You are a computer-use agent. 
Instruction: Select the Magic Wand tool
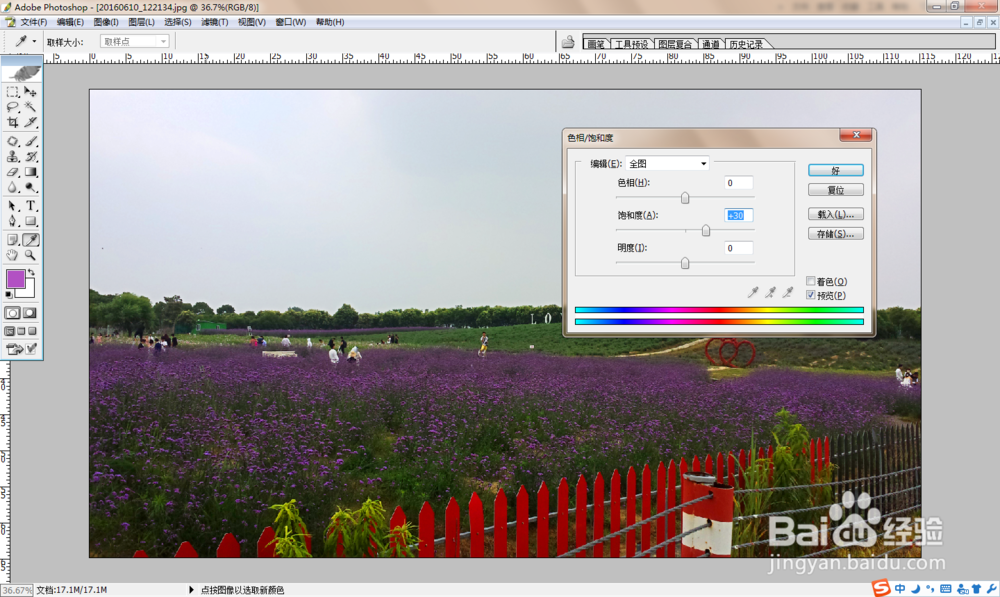31,107
